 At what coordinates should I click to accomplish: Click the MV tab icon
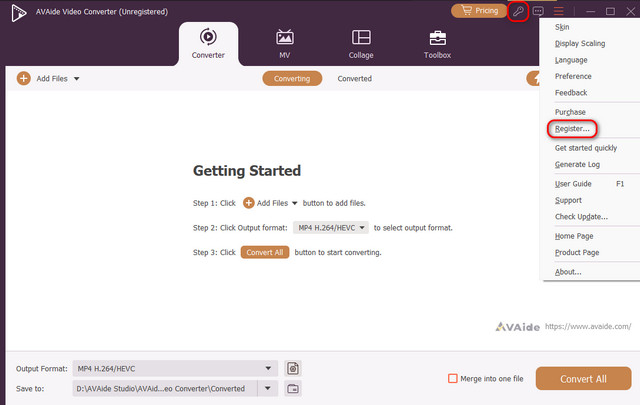click(285, 37)
